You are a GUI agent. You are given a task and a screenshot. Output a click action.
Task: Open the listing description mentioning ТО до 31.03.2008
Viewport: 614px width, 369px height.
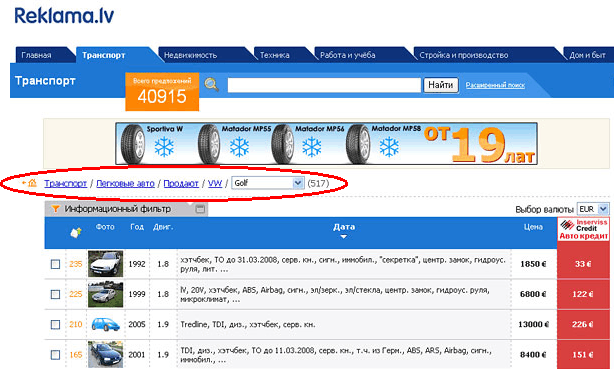click(343, 264)
